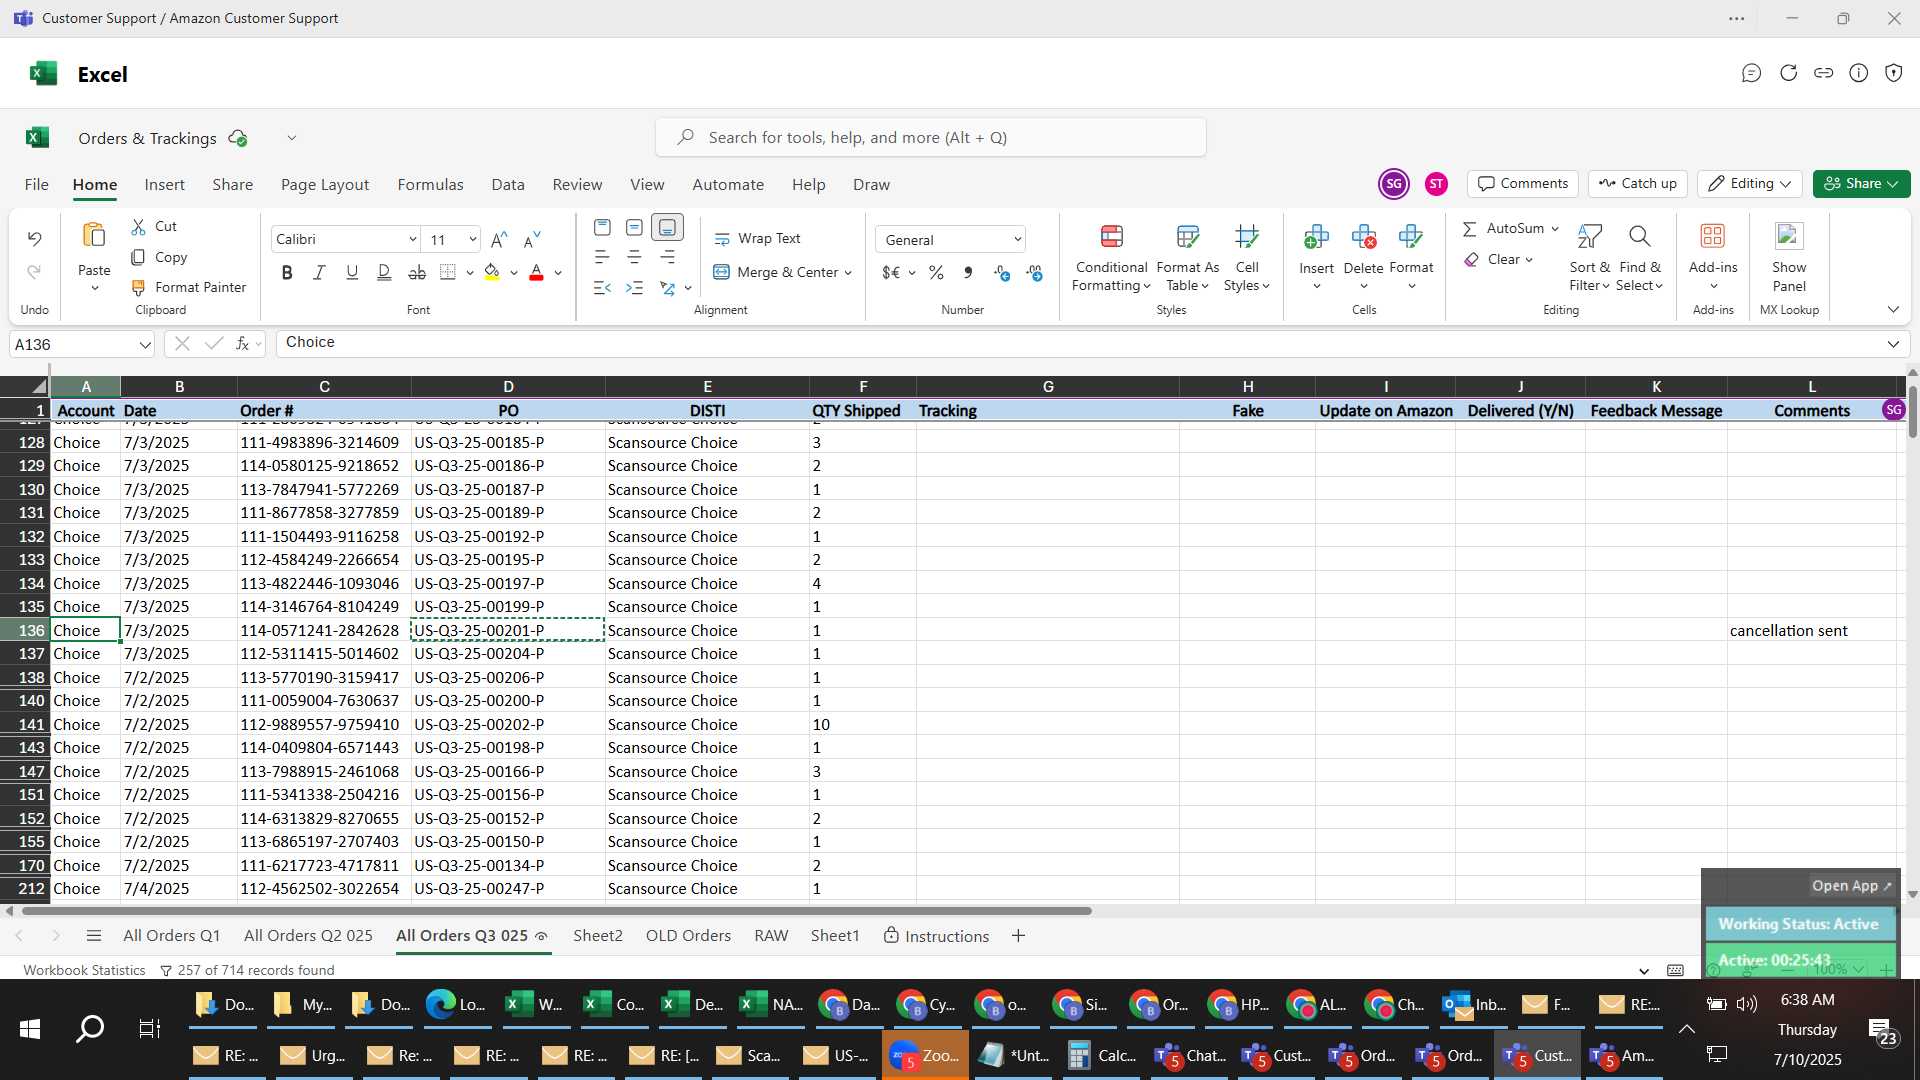Insert function with fx icon
The width and height of the screenshot is (1920, 1080).
(x=242, y=344)
